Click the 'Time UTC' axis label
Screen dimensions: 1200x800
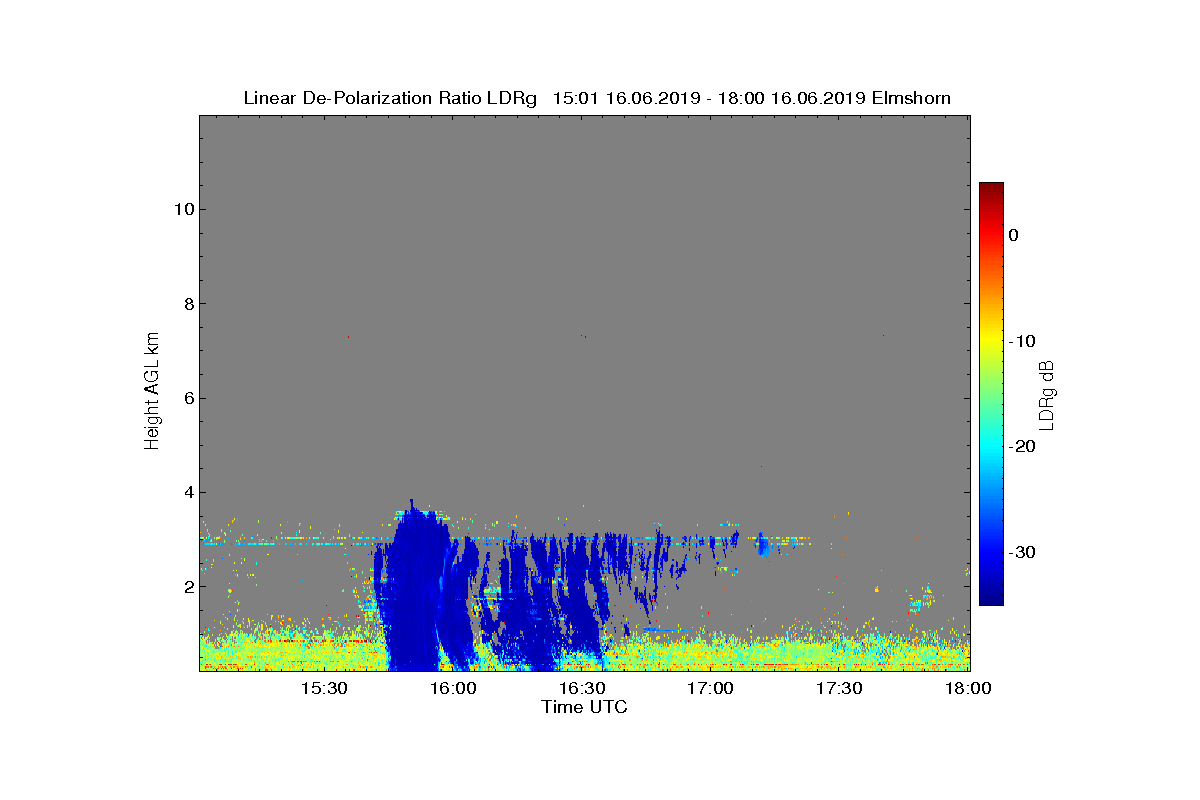(x=585, y=707)
